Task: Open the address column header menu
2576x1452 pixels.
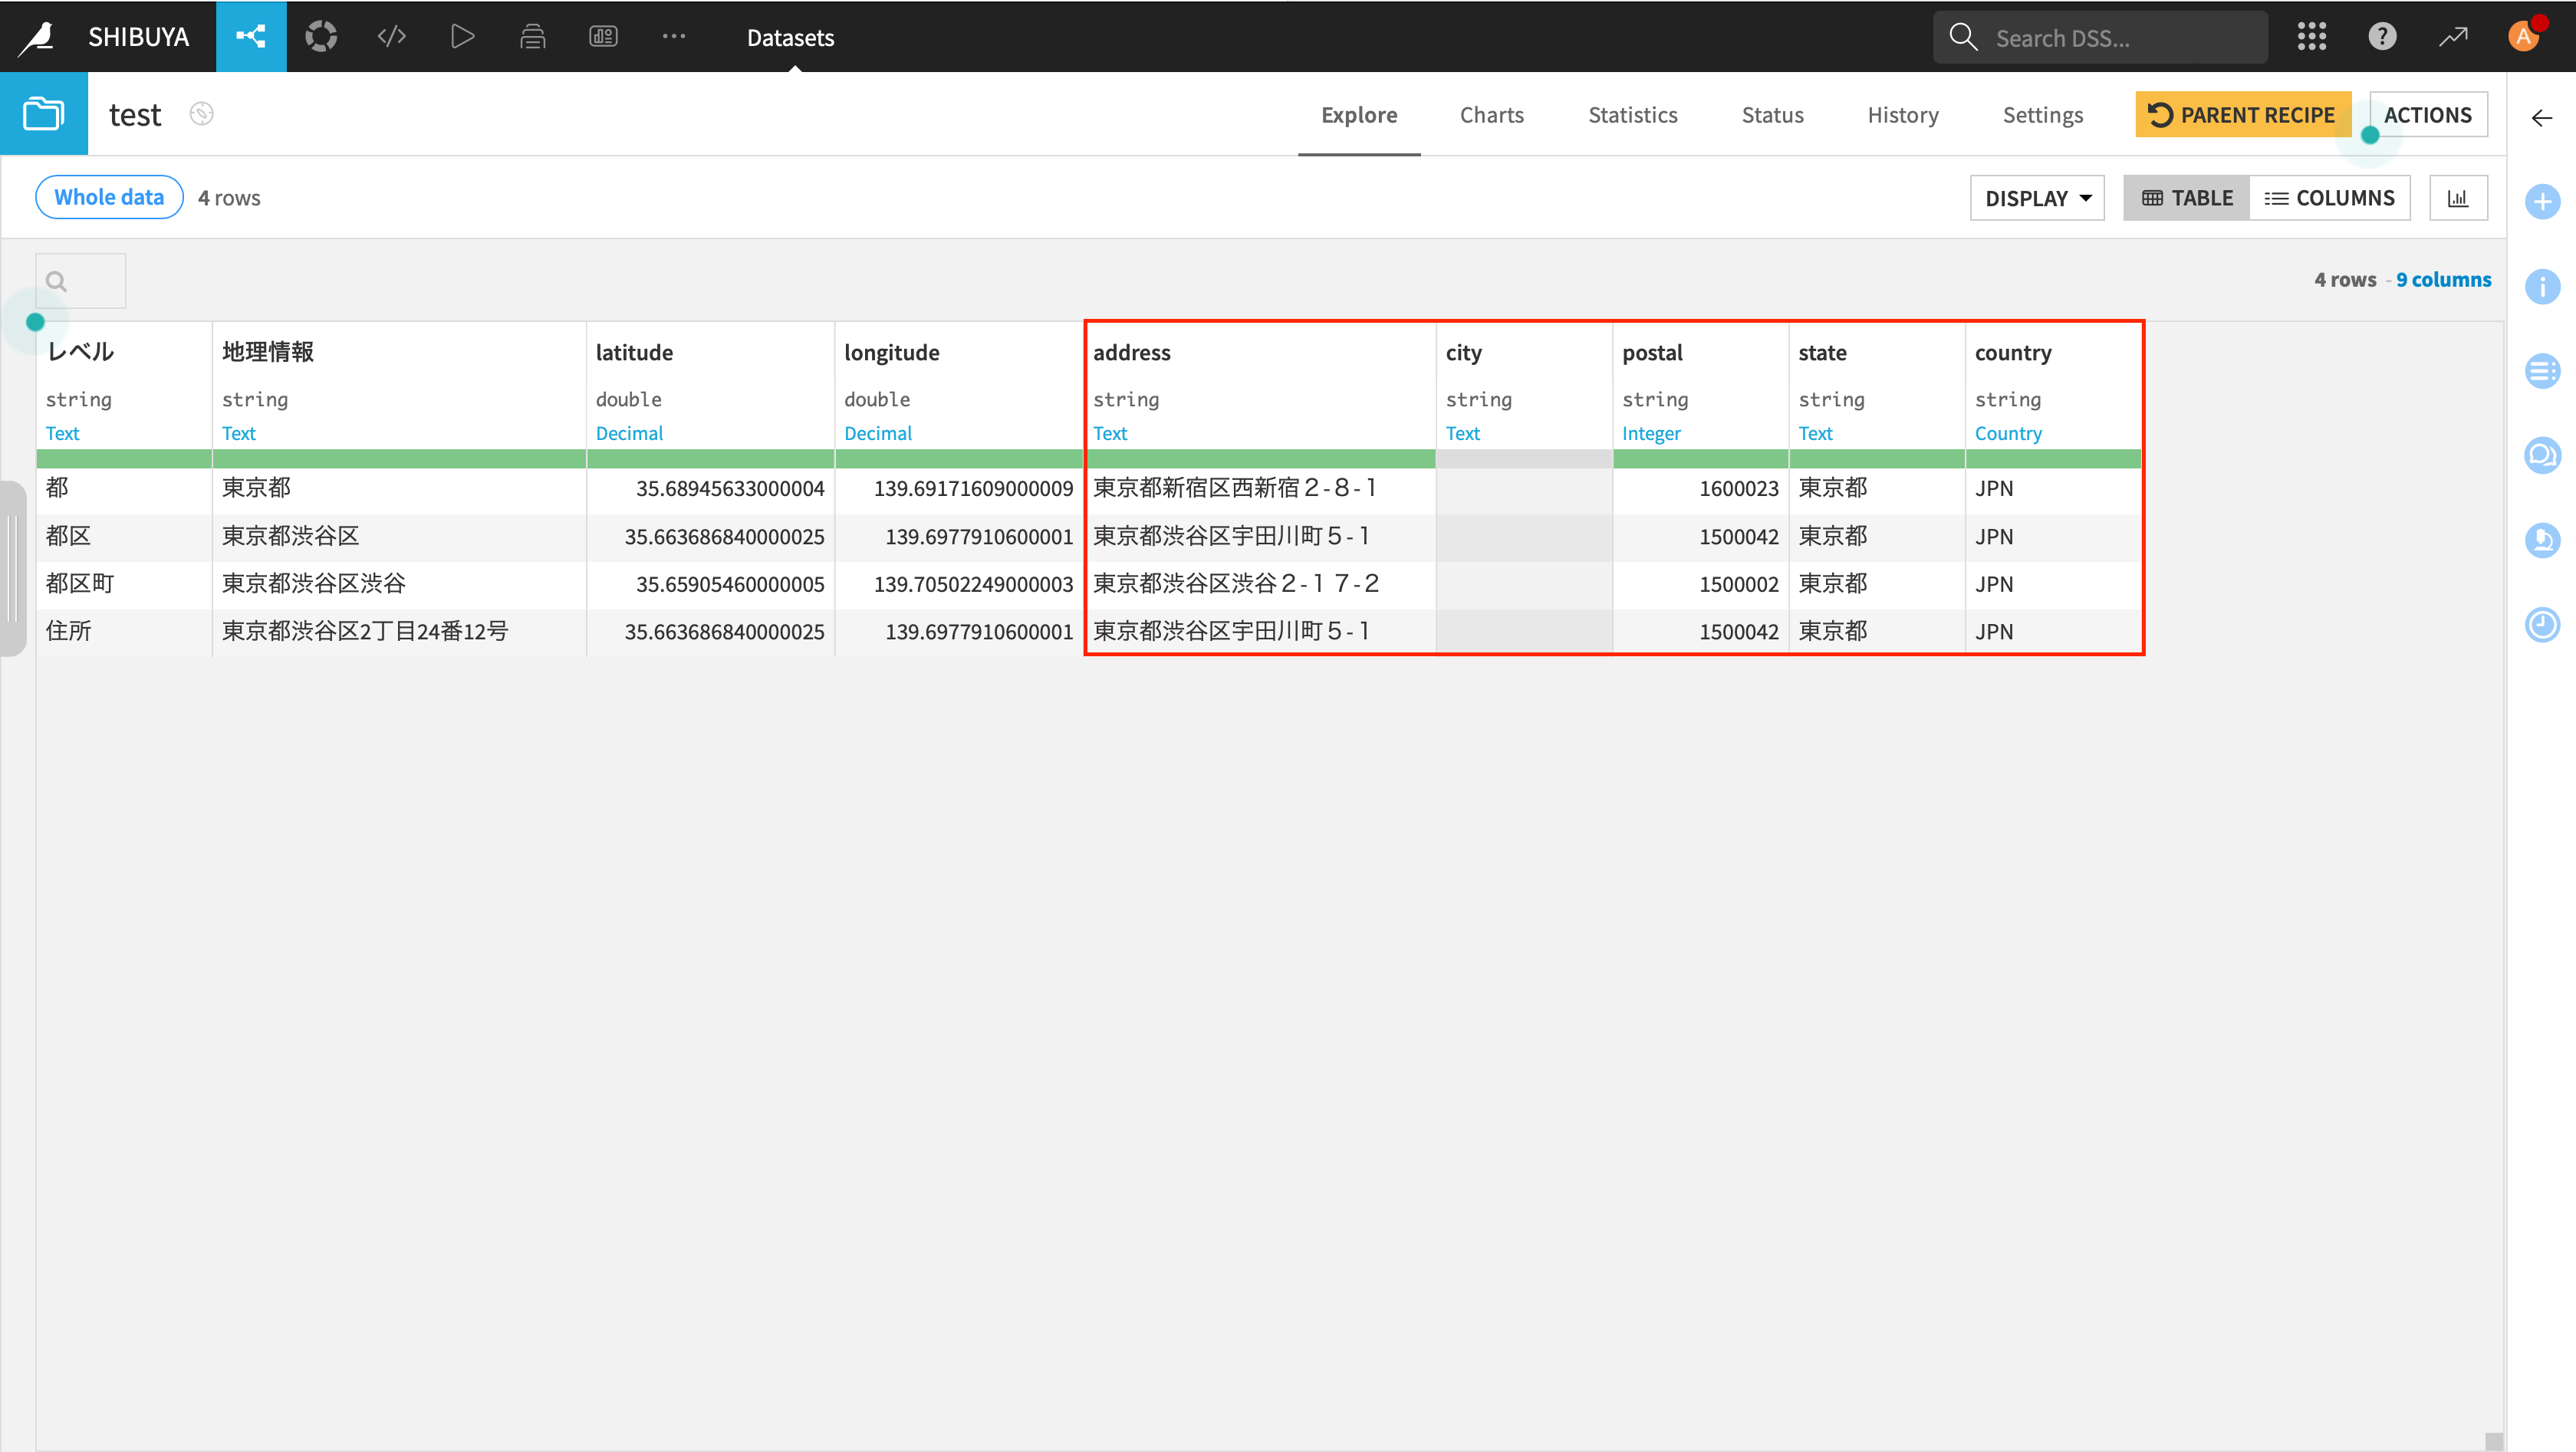Action: pyautogui.click(x=1131, y=352)
